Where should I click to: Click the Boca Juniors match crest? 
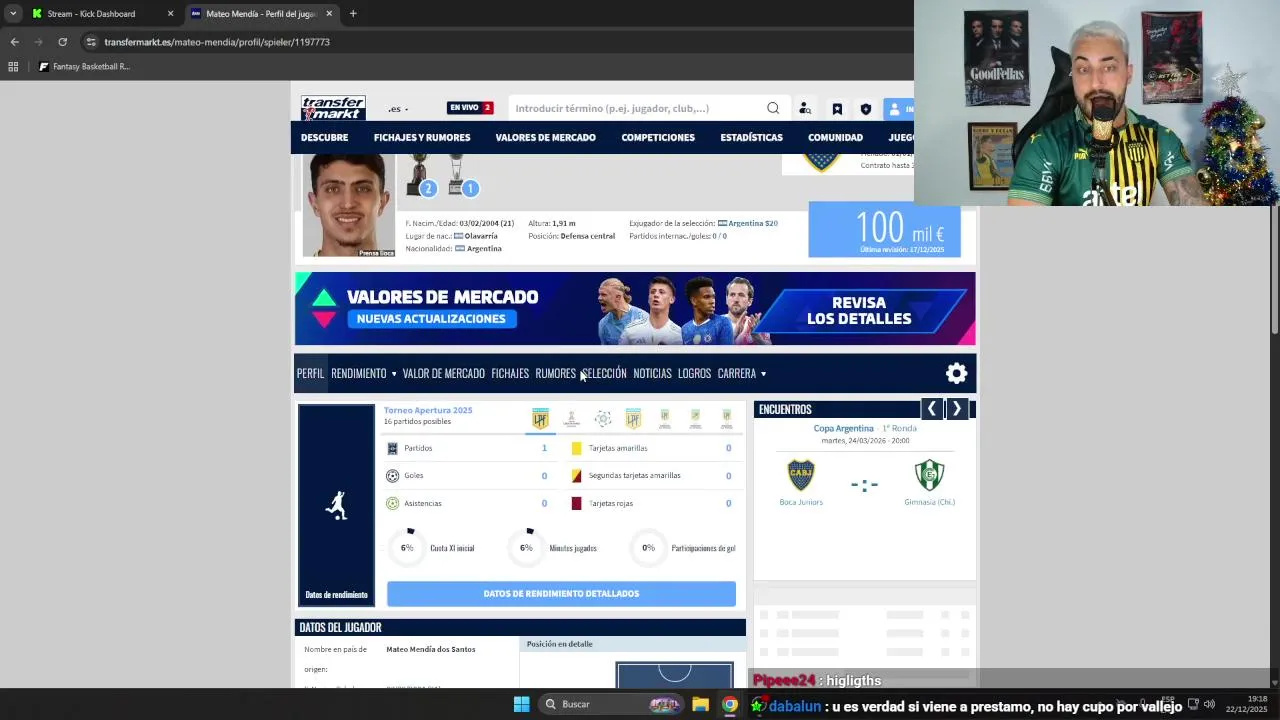pos(801,475)
